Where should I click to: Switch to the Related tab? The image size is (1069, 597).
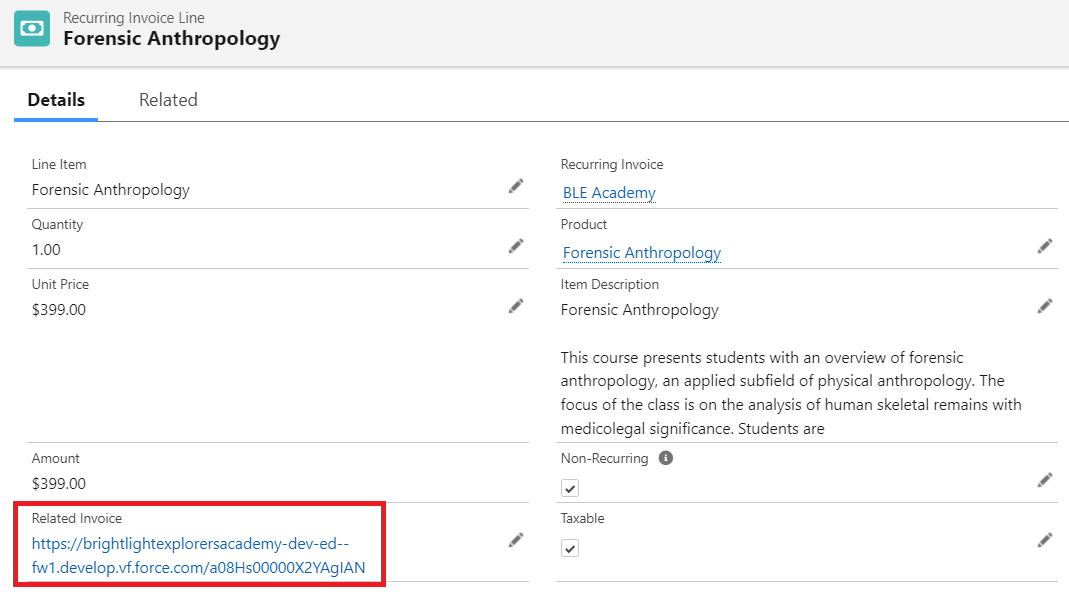click(168, 100)
